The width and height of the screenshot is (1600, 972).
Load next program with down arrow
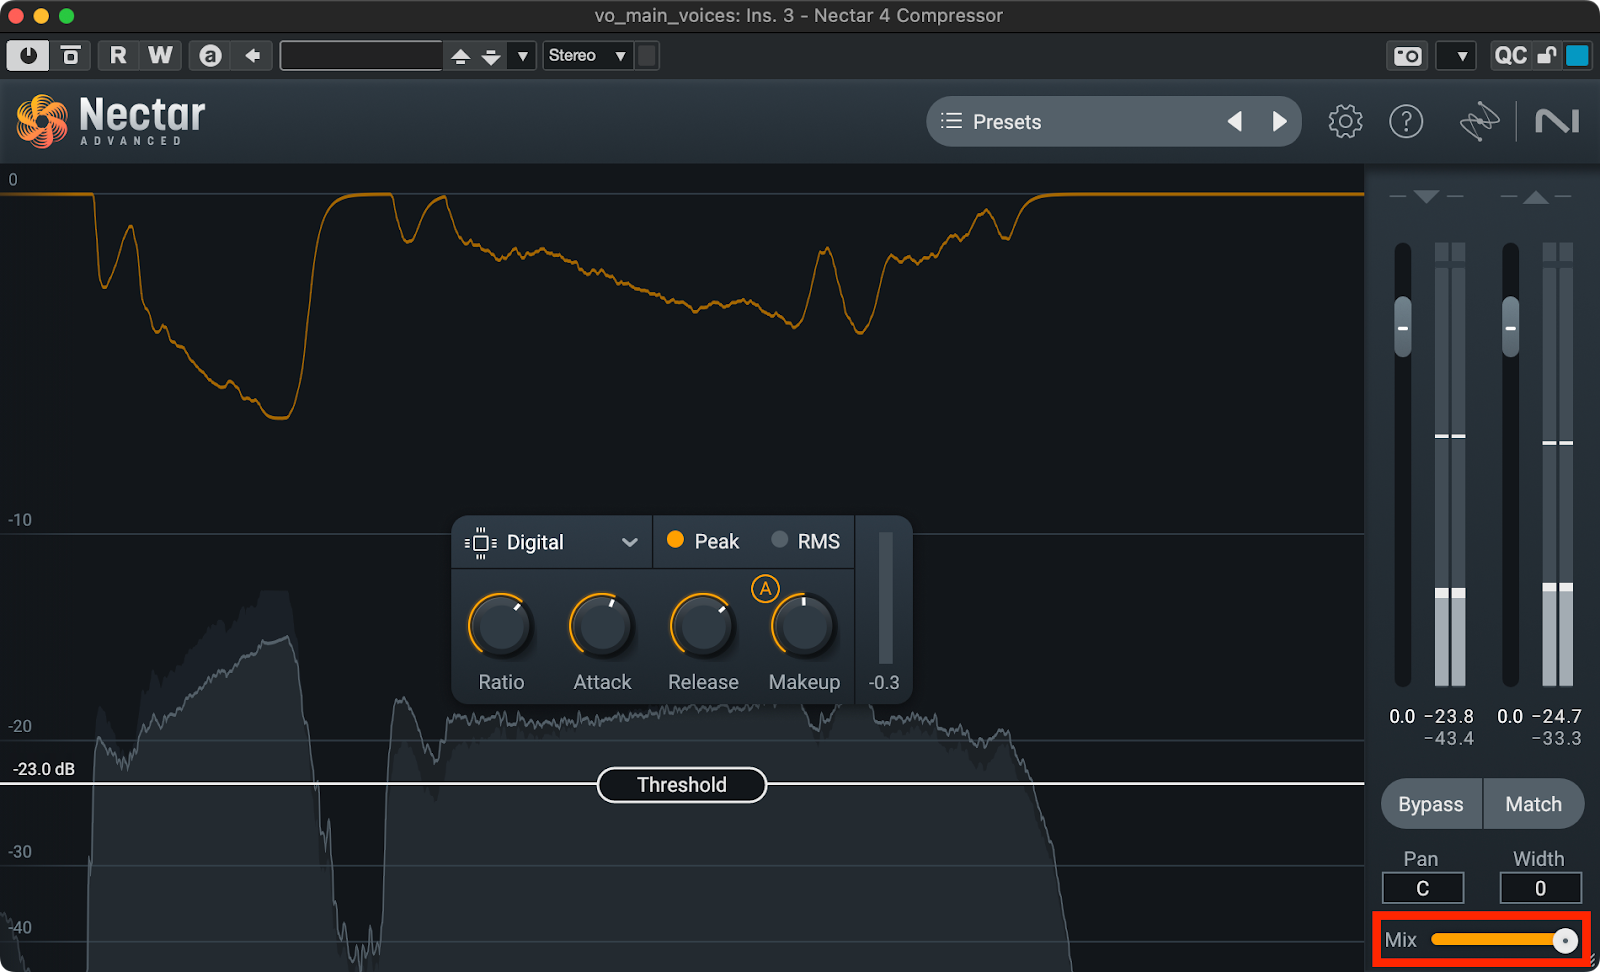[x=491, y=56]
